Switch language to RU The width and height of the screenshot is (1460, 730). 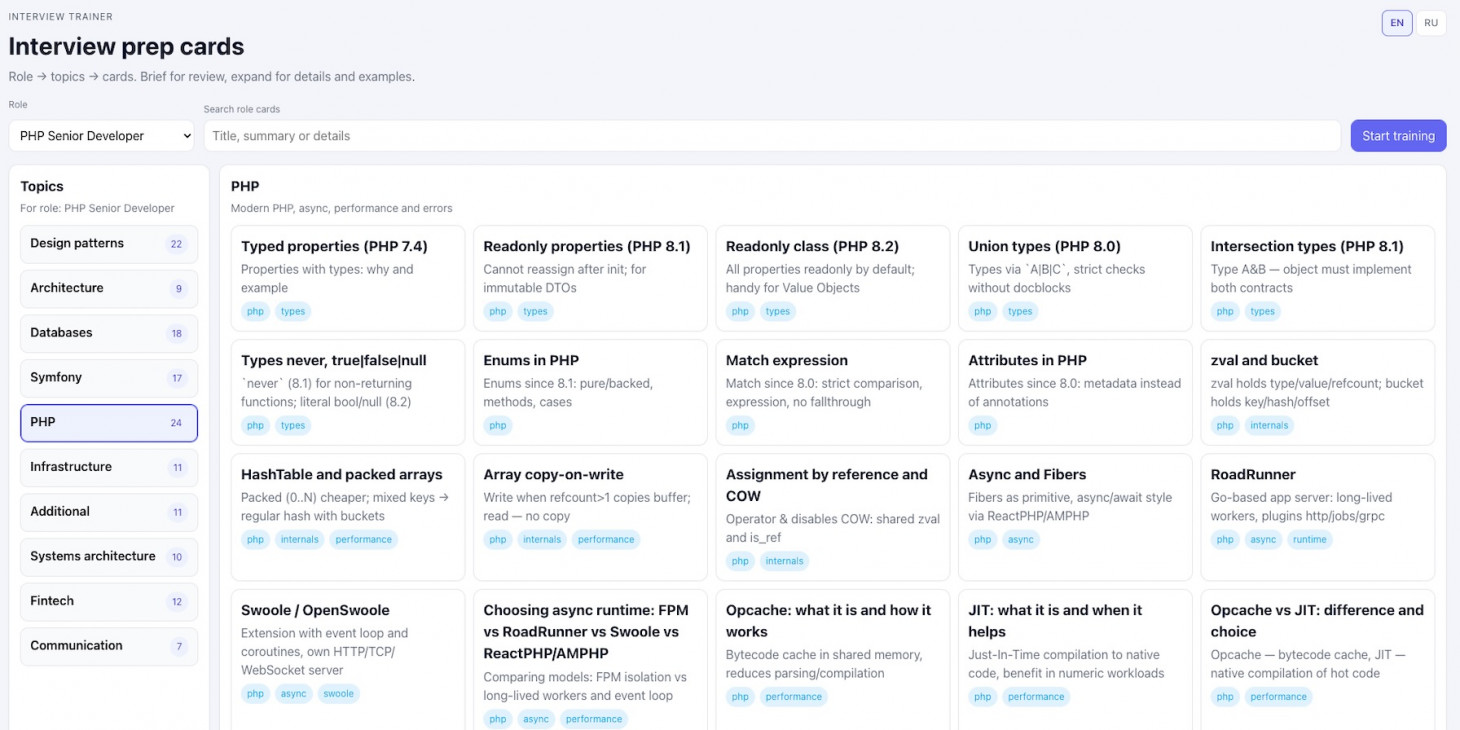(1431, 23)
